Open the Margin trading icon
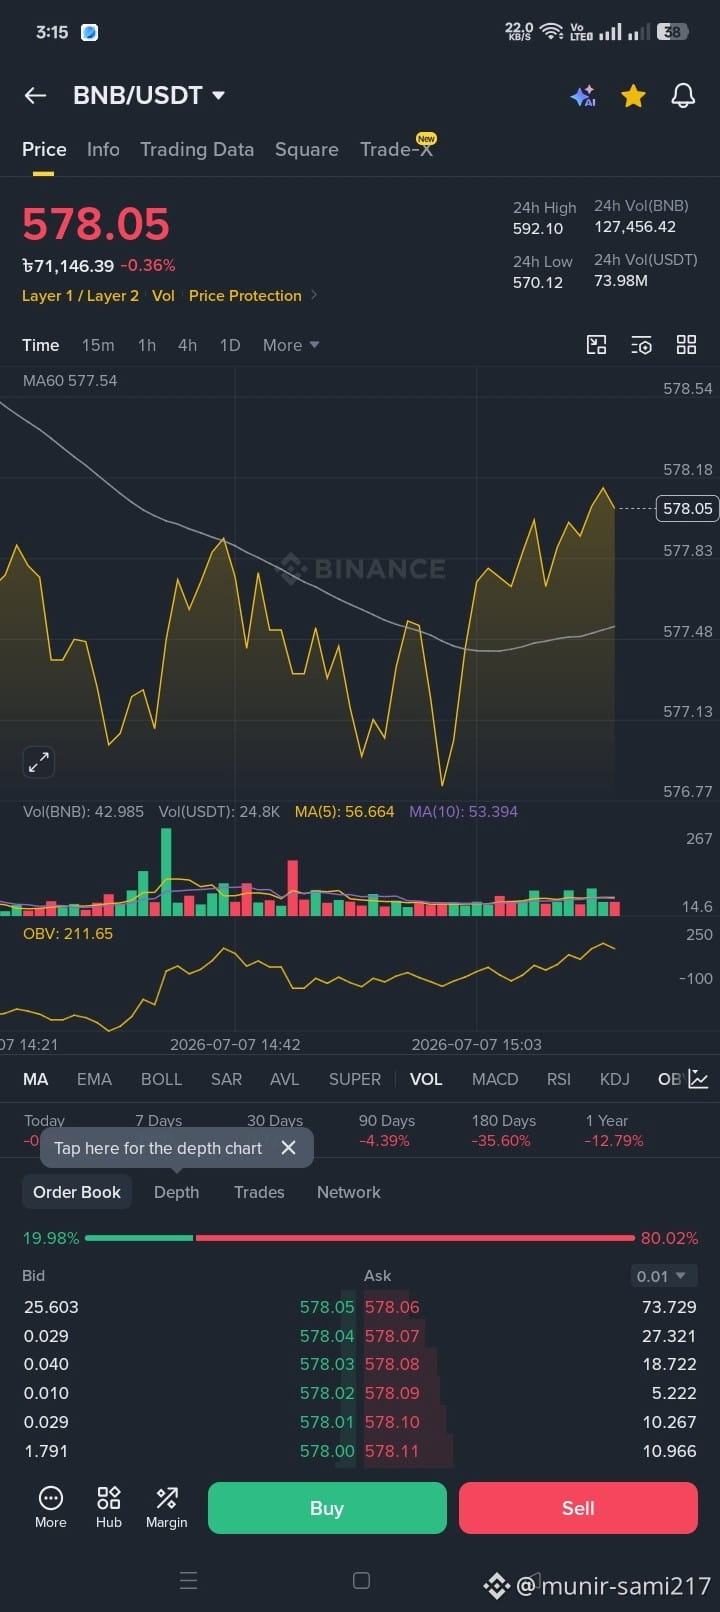 click(x=166, y=1507)
